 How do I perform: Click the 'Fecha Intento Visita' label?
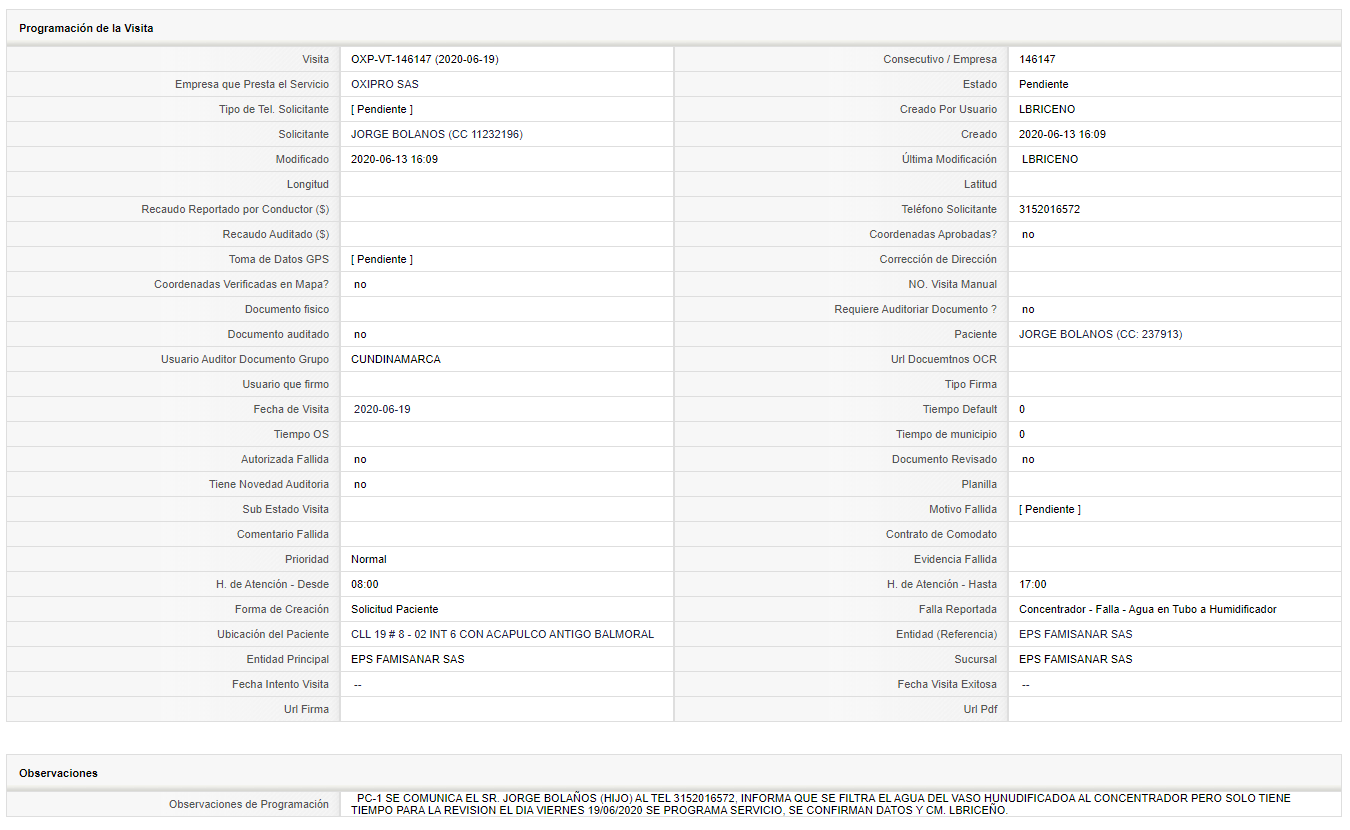click(x=280, y=685)
